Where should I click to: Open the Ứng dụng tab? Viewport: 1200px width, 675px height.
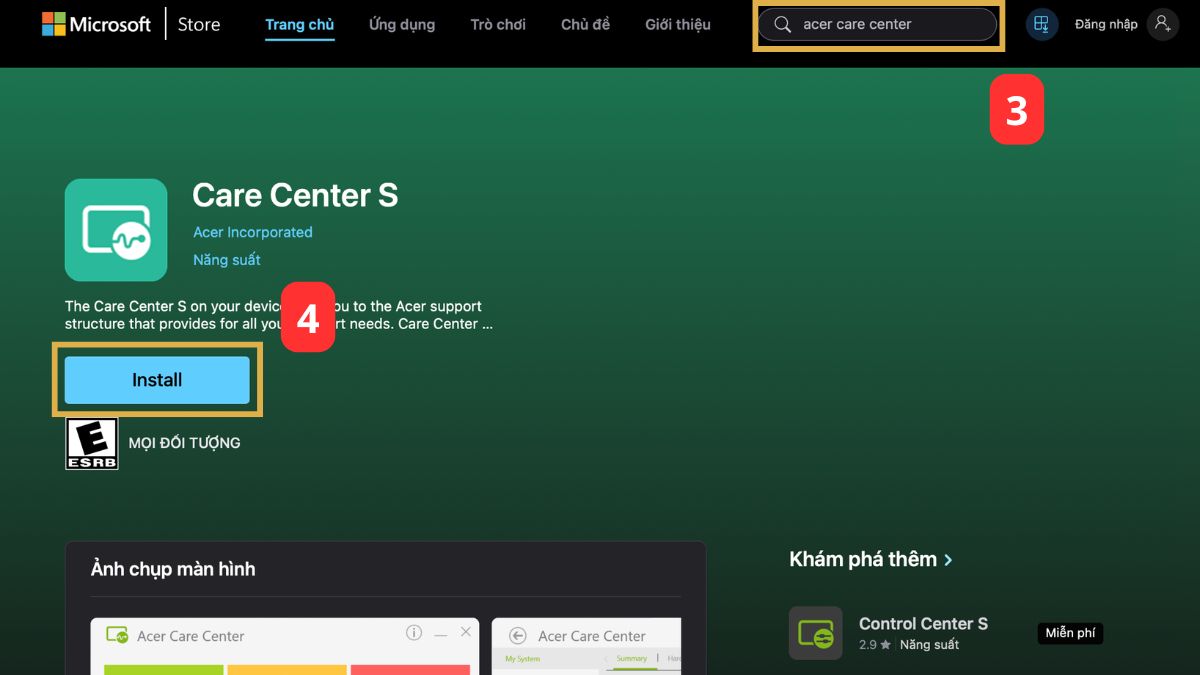402,24
